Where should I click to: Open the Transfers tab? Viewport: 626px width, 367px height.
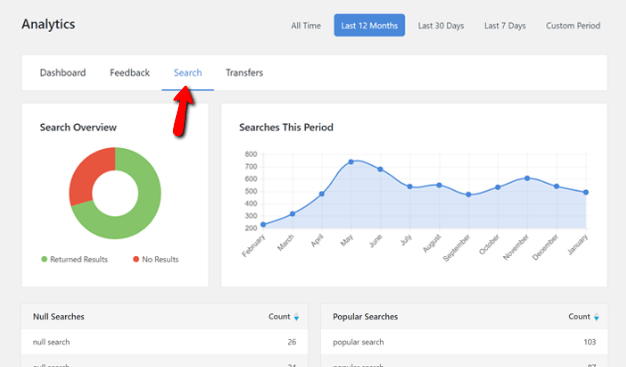[244, 73]
